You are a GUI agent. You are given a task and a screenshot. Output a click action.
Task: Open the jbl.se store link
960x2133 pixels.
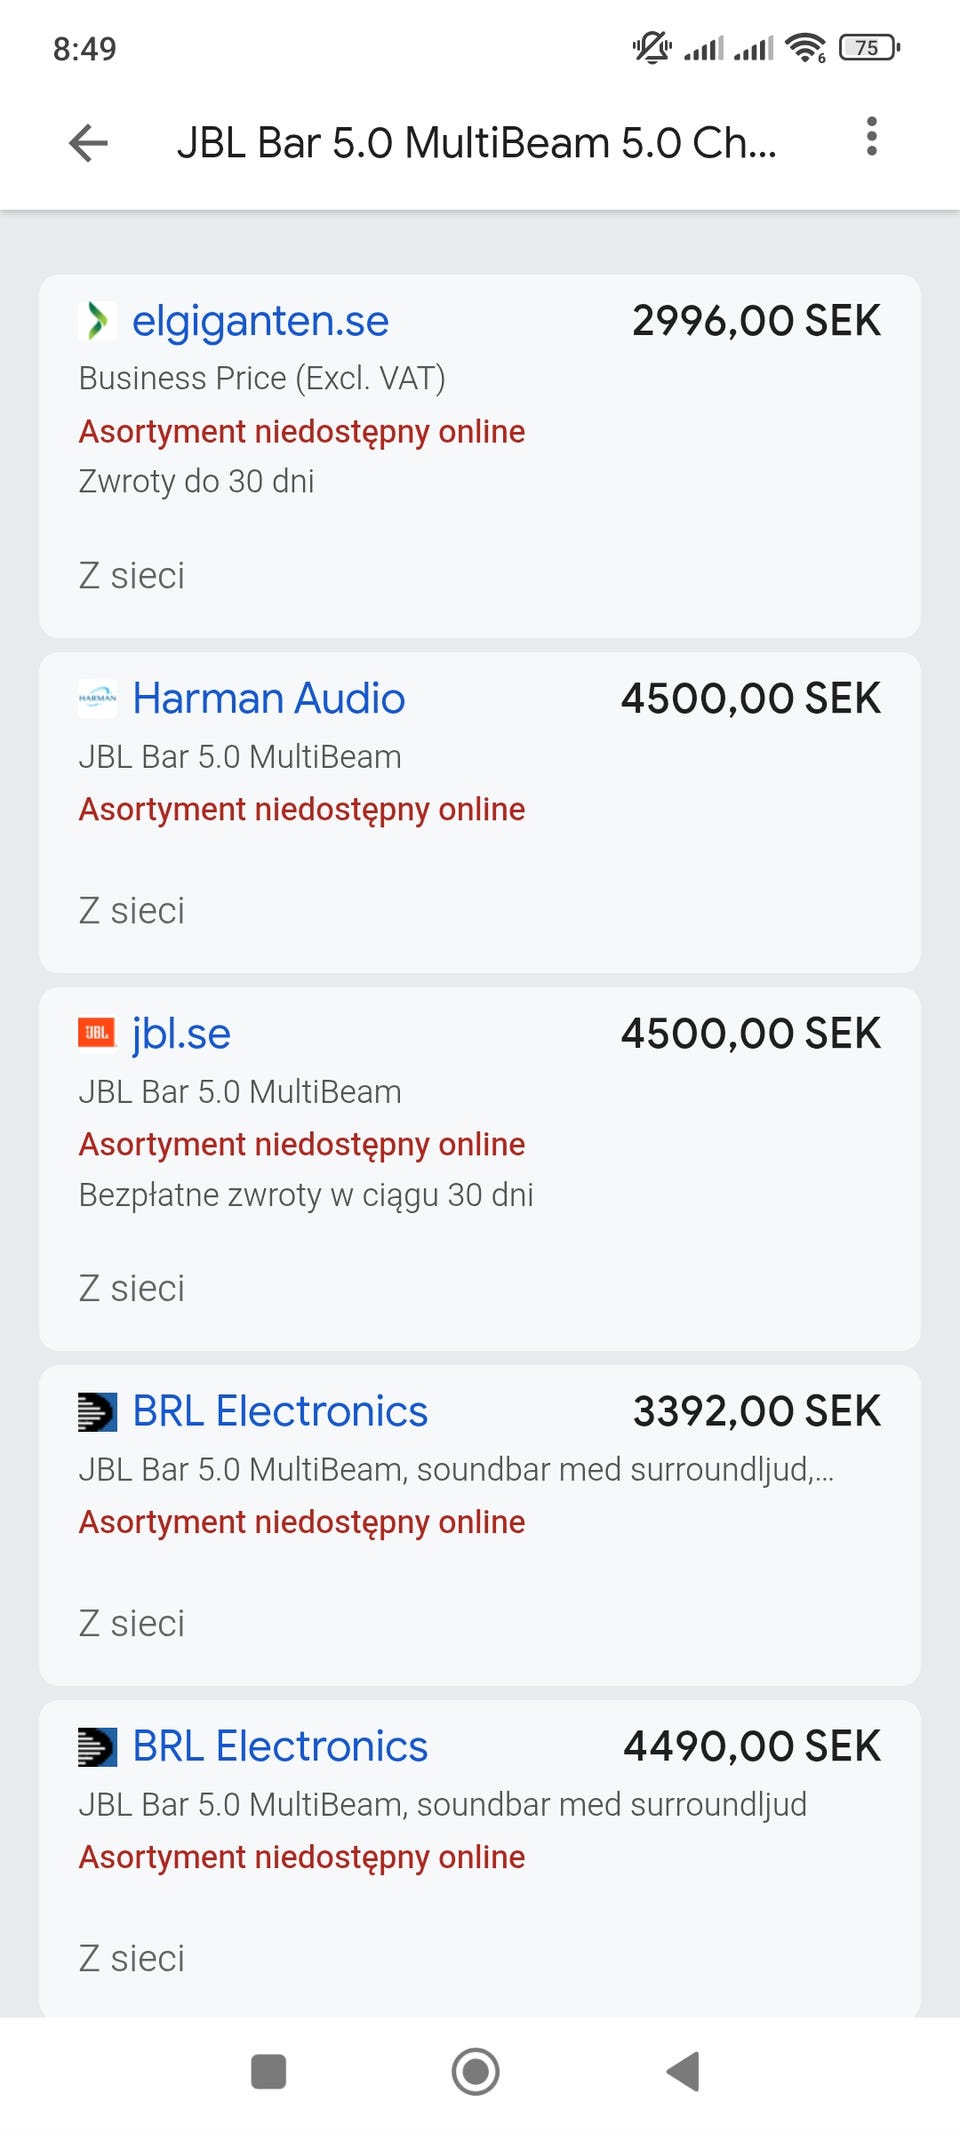coord(181,1033)
